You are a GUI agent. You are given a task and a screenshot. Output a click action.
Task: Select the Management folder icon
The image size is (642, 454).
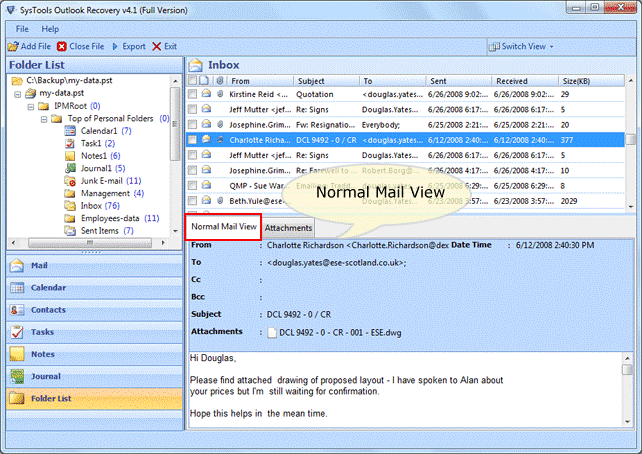point(70,193)
